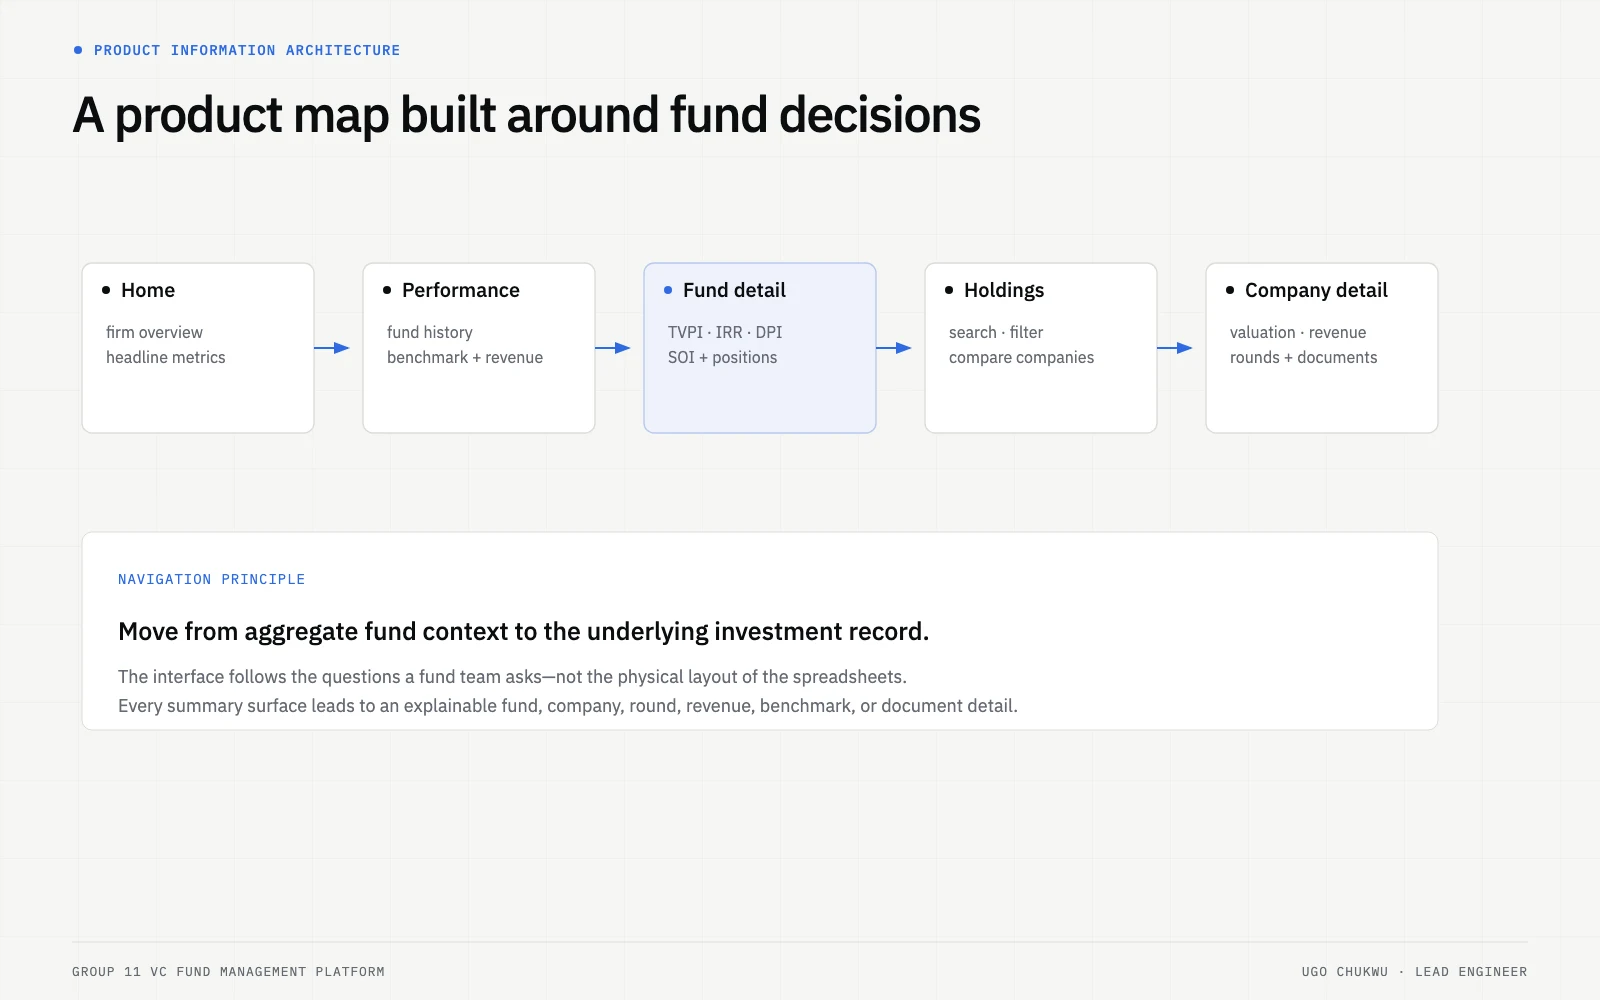Click the dot before Product Information Architecture
Viewport: 1600px width, 1000px height.
[x=78, y=50]
